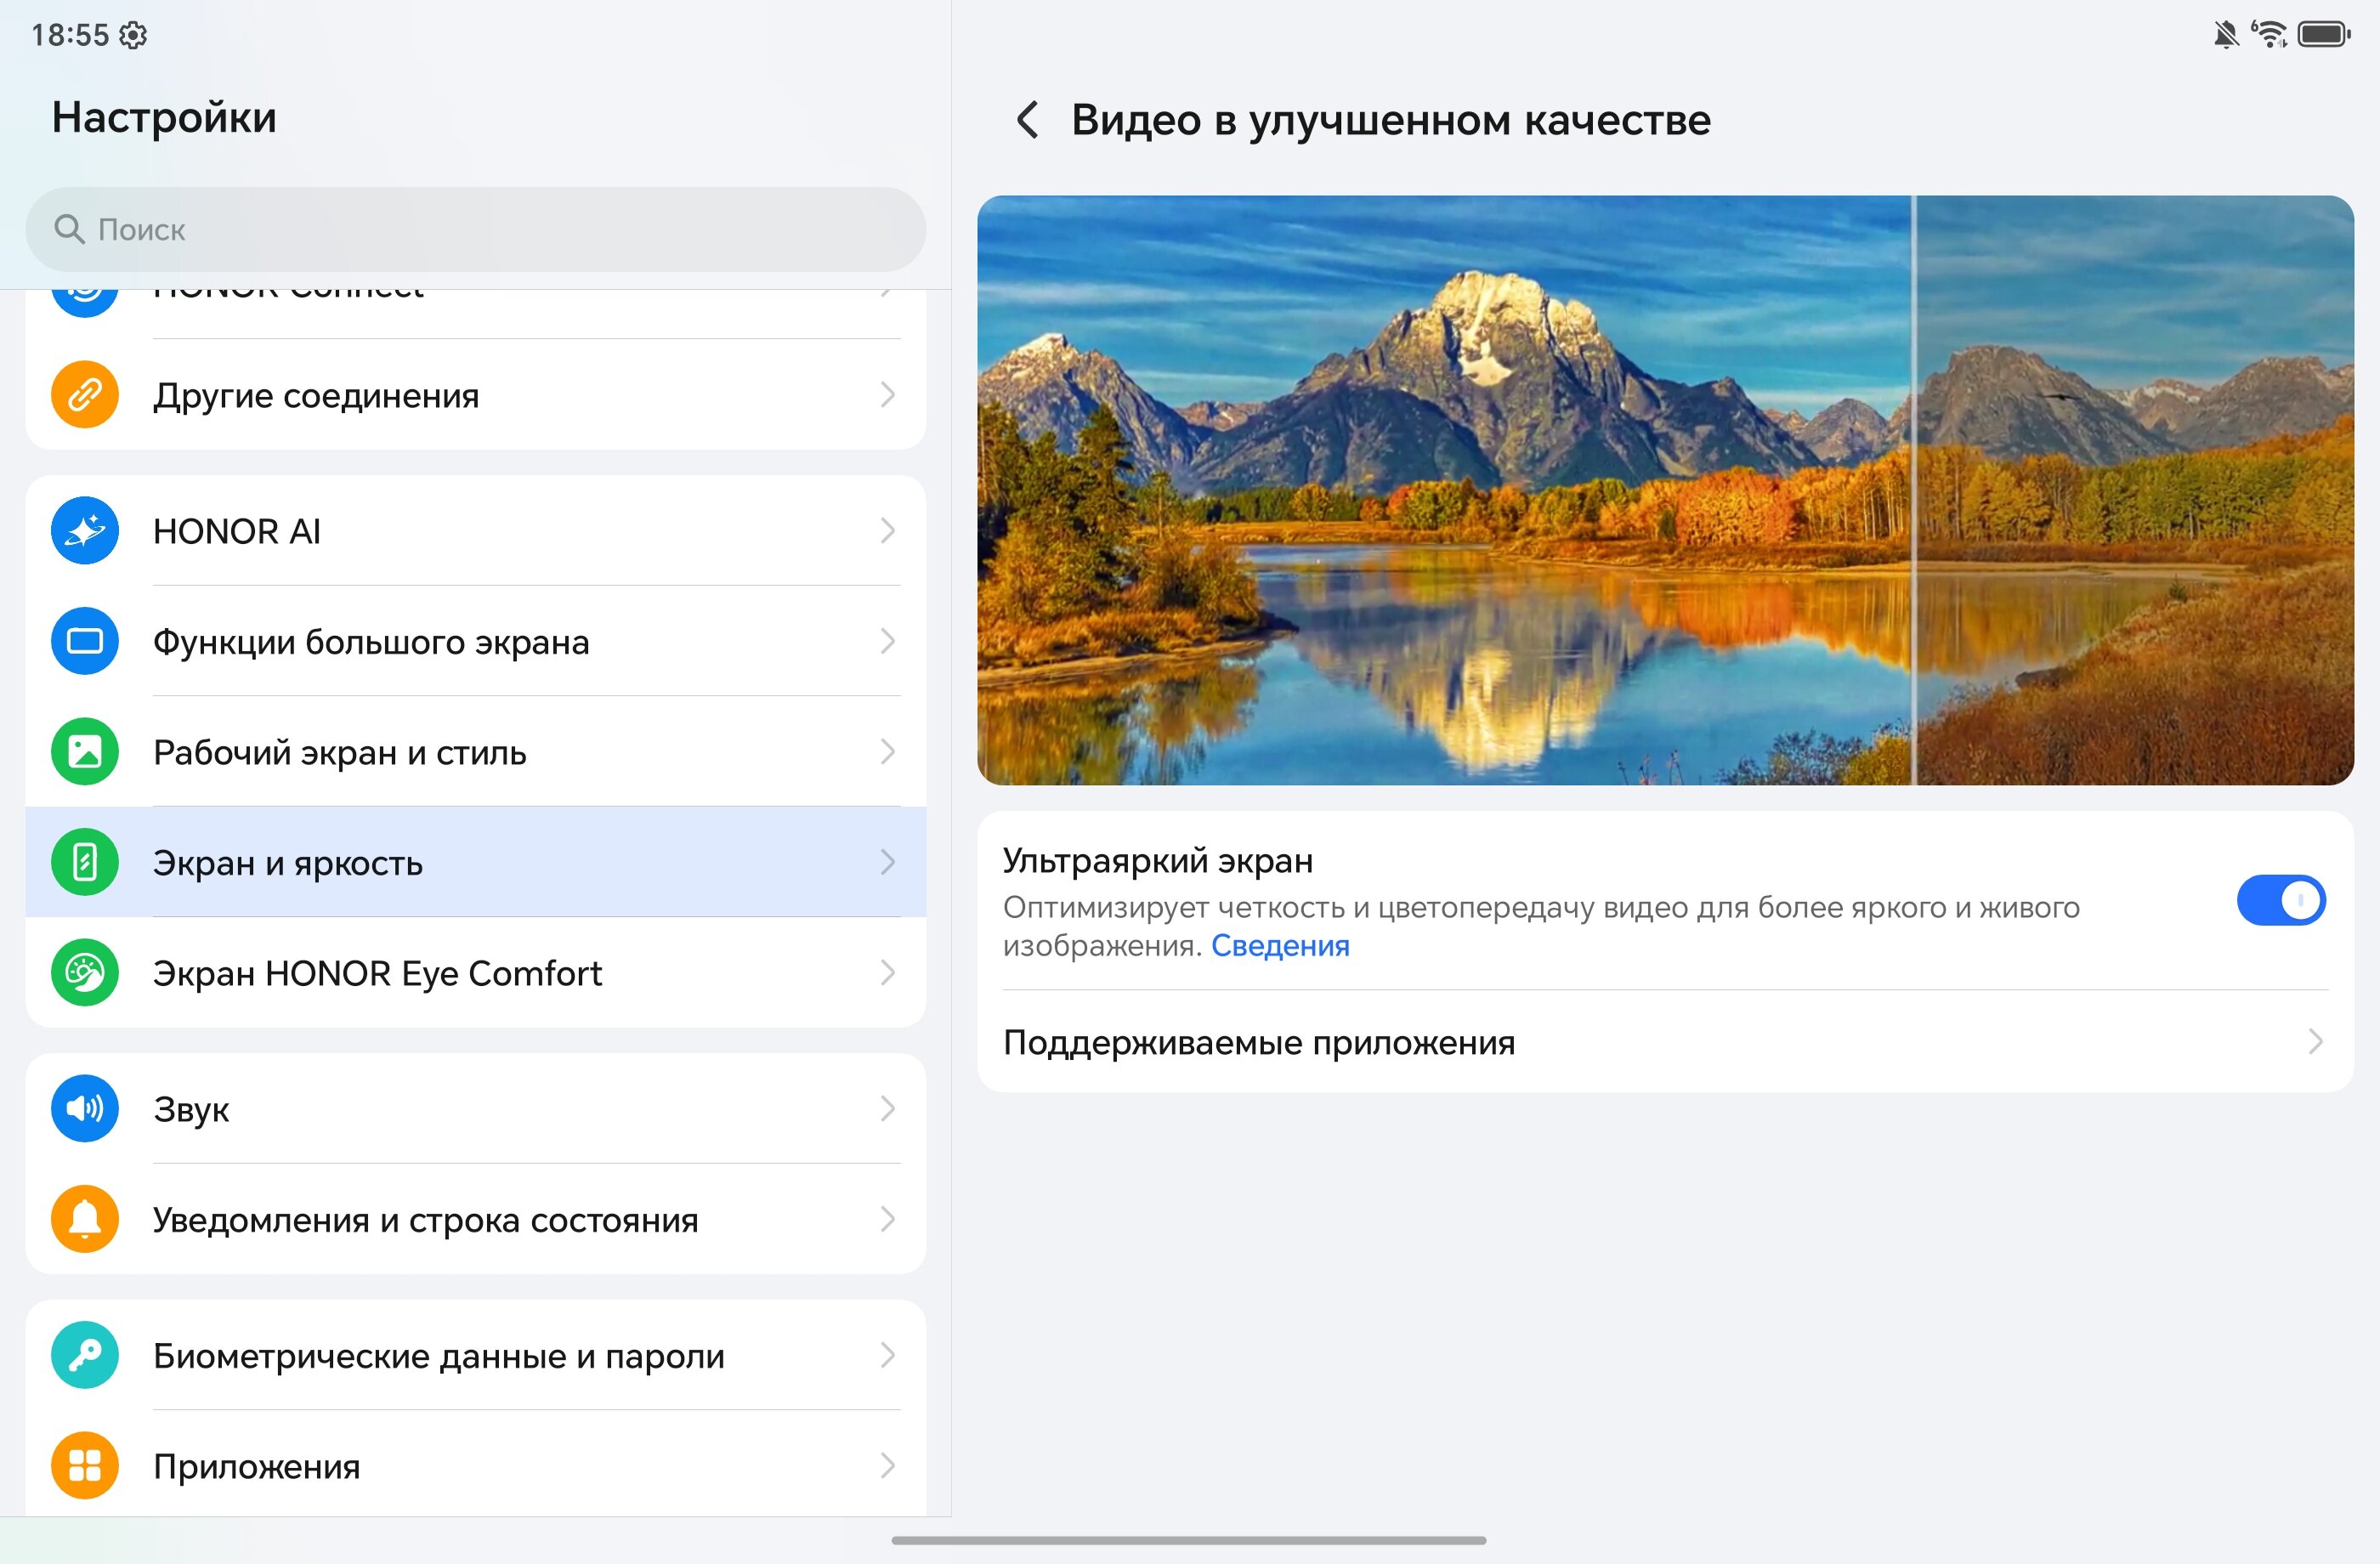Open Рабочий экран и стиль
This screenshot has height=1564, width=2380.
pyautogui.click(x=475, y=751)
